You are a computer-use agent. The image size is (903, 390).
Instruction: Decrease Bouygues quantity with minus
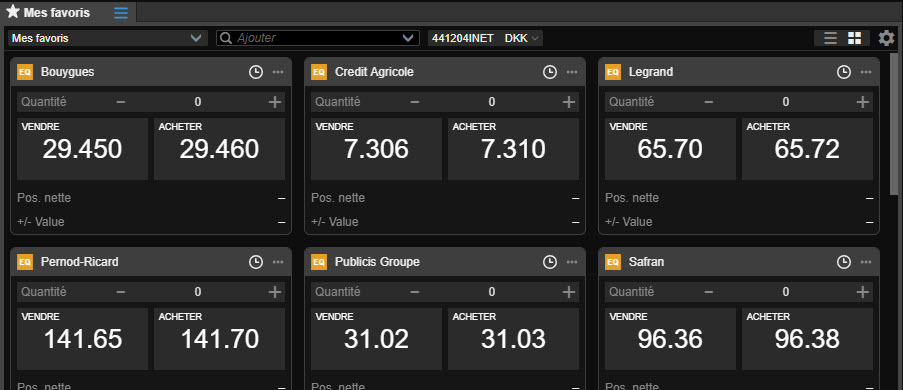point(121,102)
